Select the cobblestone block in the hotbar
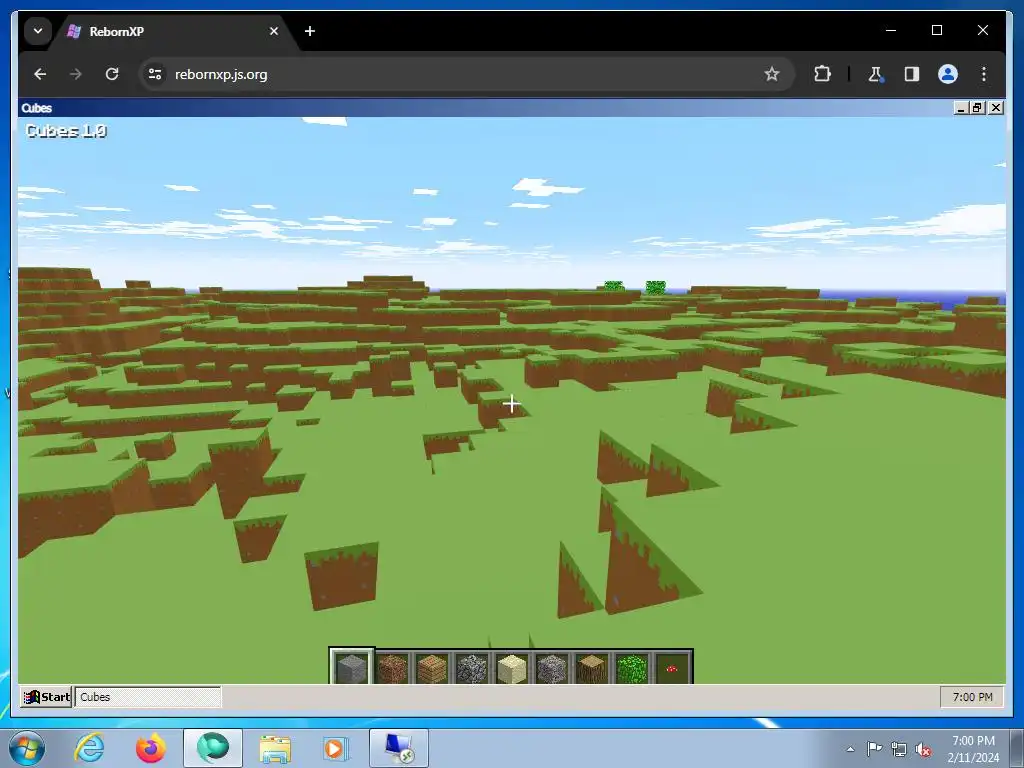The width and height of the screenshot is (1024, 768). [472, 668]
